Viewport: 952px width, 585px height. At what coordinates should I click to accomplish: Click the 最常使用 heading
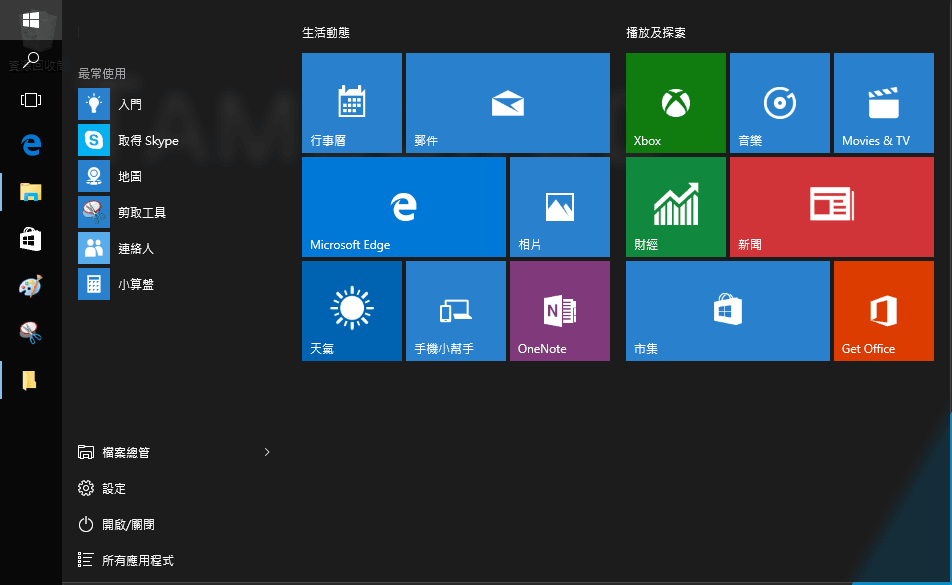point(102,73)
